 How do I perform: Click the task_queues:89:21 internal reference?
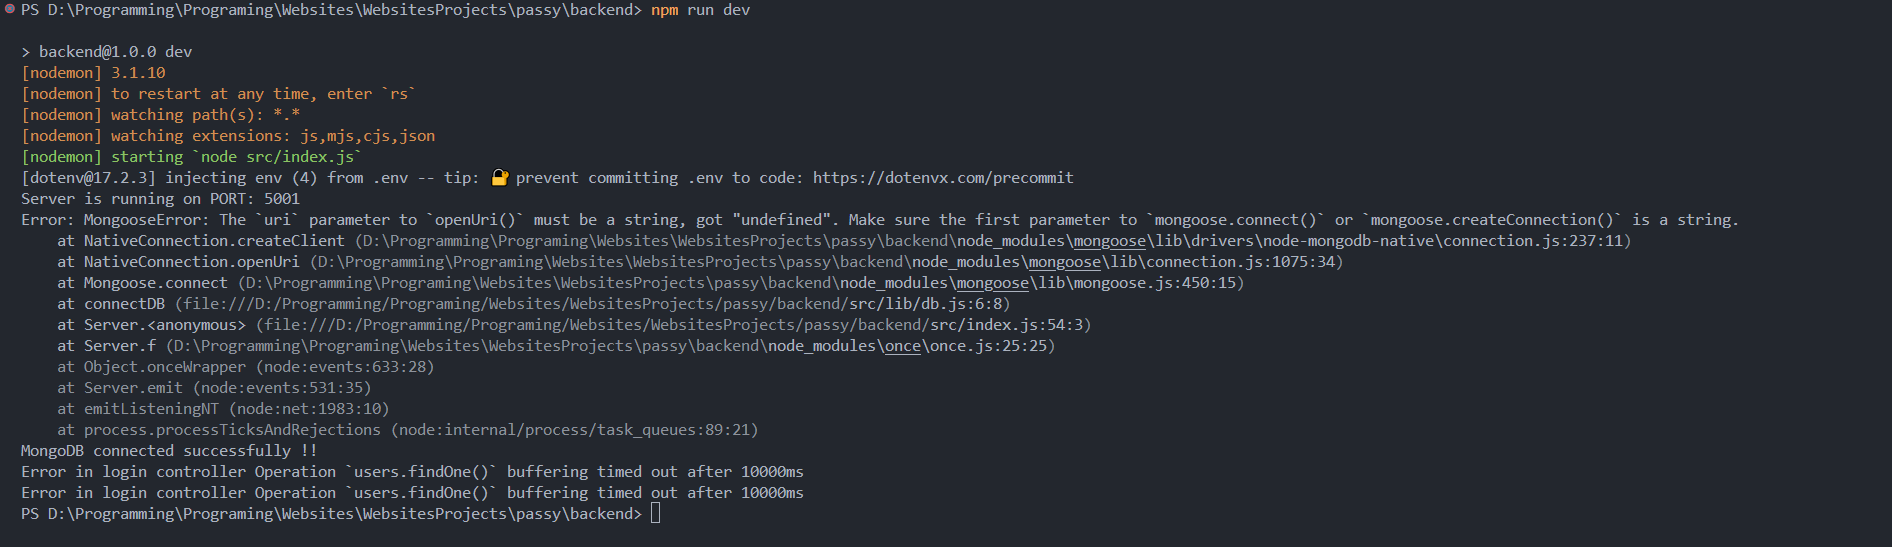[574, 430]
